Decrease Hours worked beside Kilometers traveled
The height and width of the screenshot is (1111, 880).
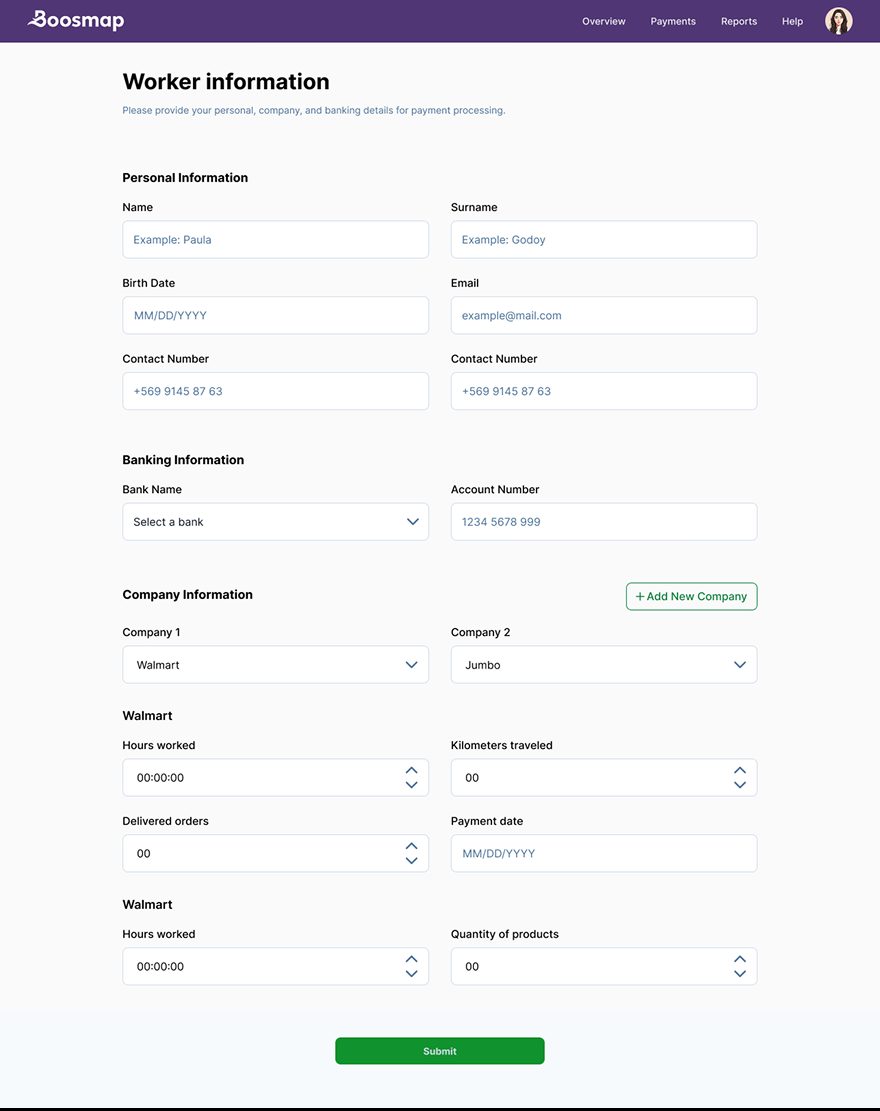[411, 785]
